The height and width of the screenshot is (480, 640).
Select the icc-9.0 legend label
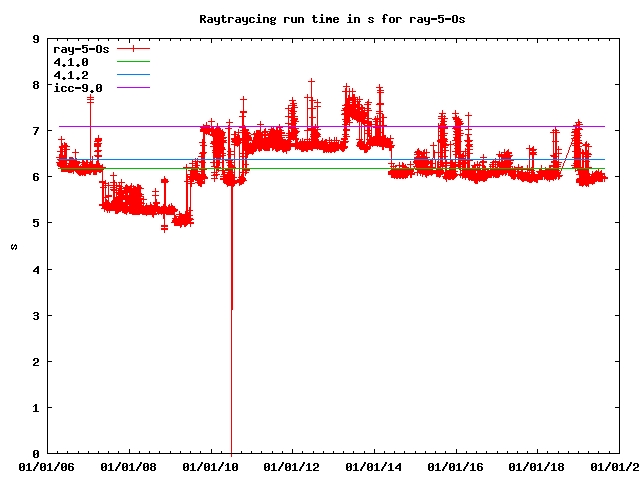[77, 88]
